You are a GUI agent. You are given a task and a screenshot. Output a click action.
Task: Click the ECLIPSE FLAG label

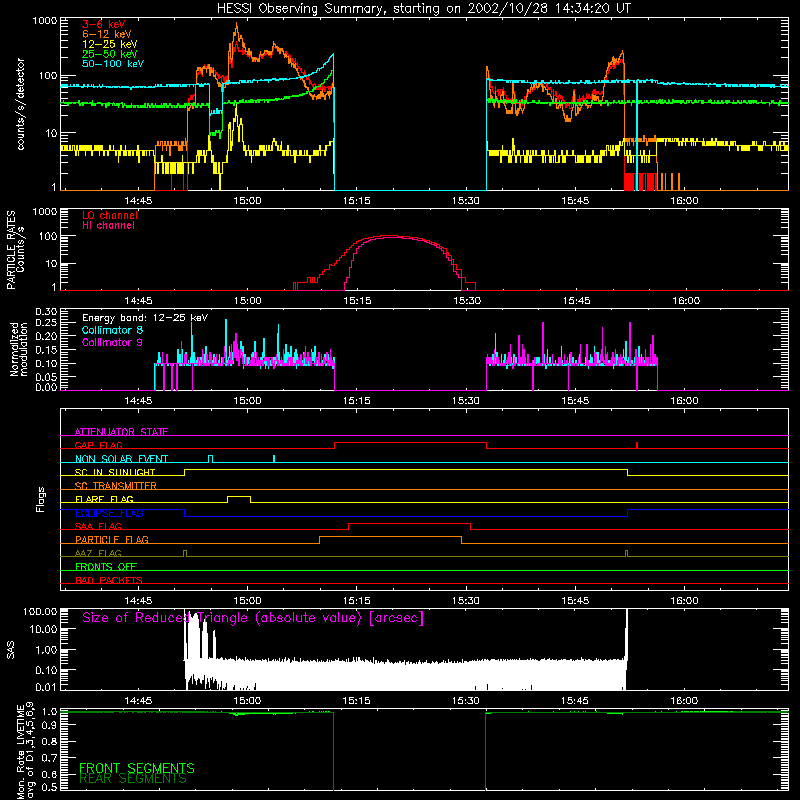(x=109, y=513)
